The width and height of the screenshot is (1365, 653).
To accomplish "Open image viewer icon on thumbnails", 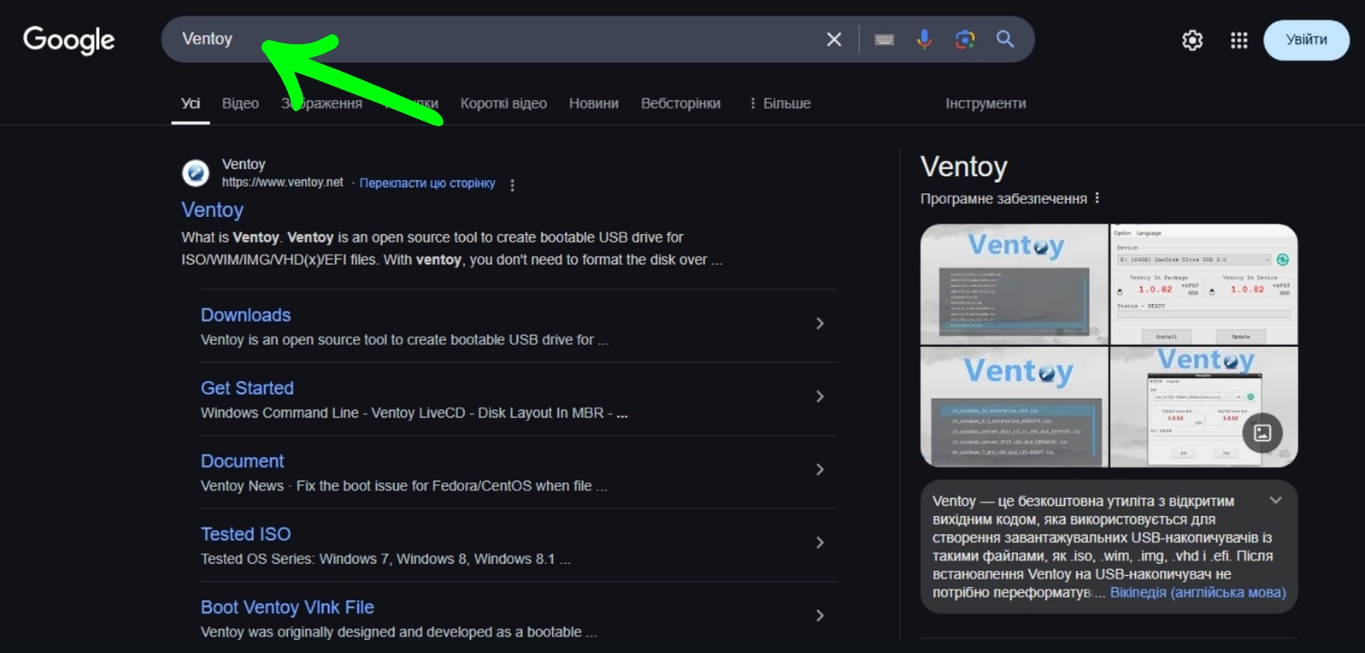I will tap(1262, 432).
